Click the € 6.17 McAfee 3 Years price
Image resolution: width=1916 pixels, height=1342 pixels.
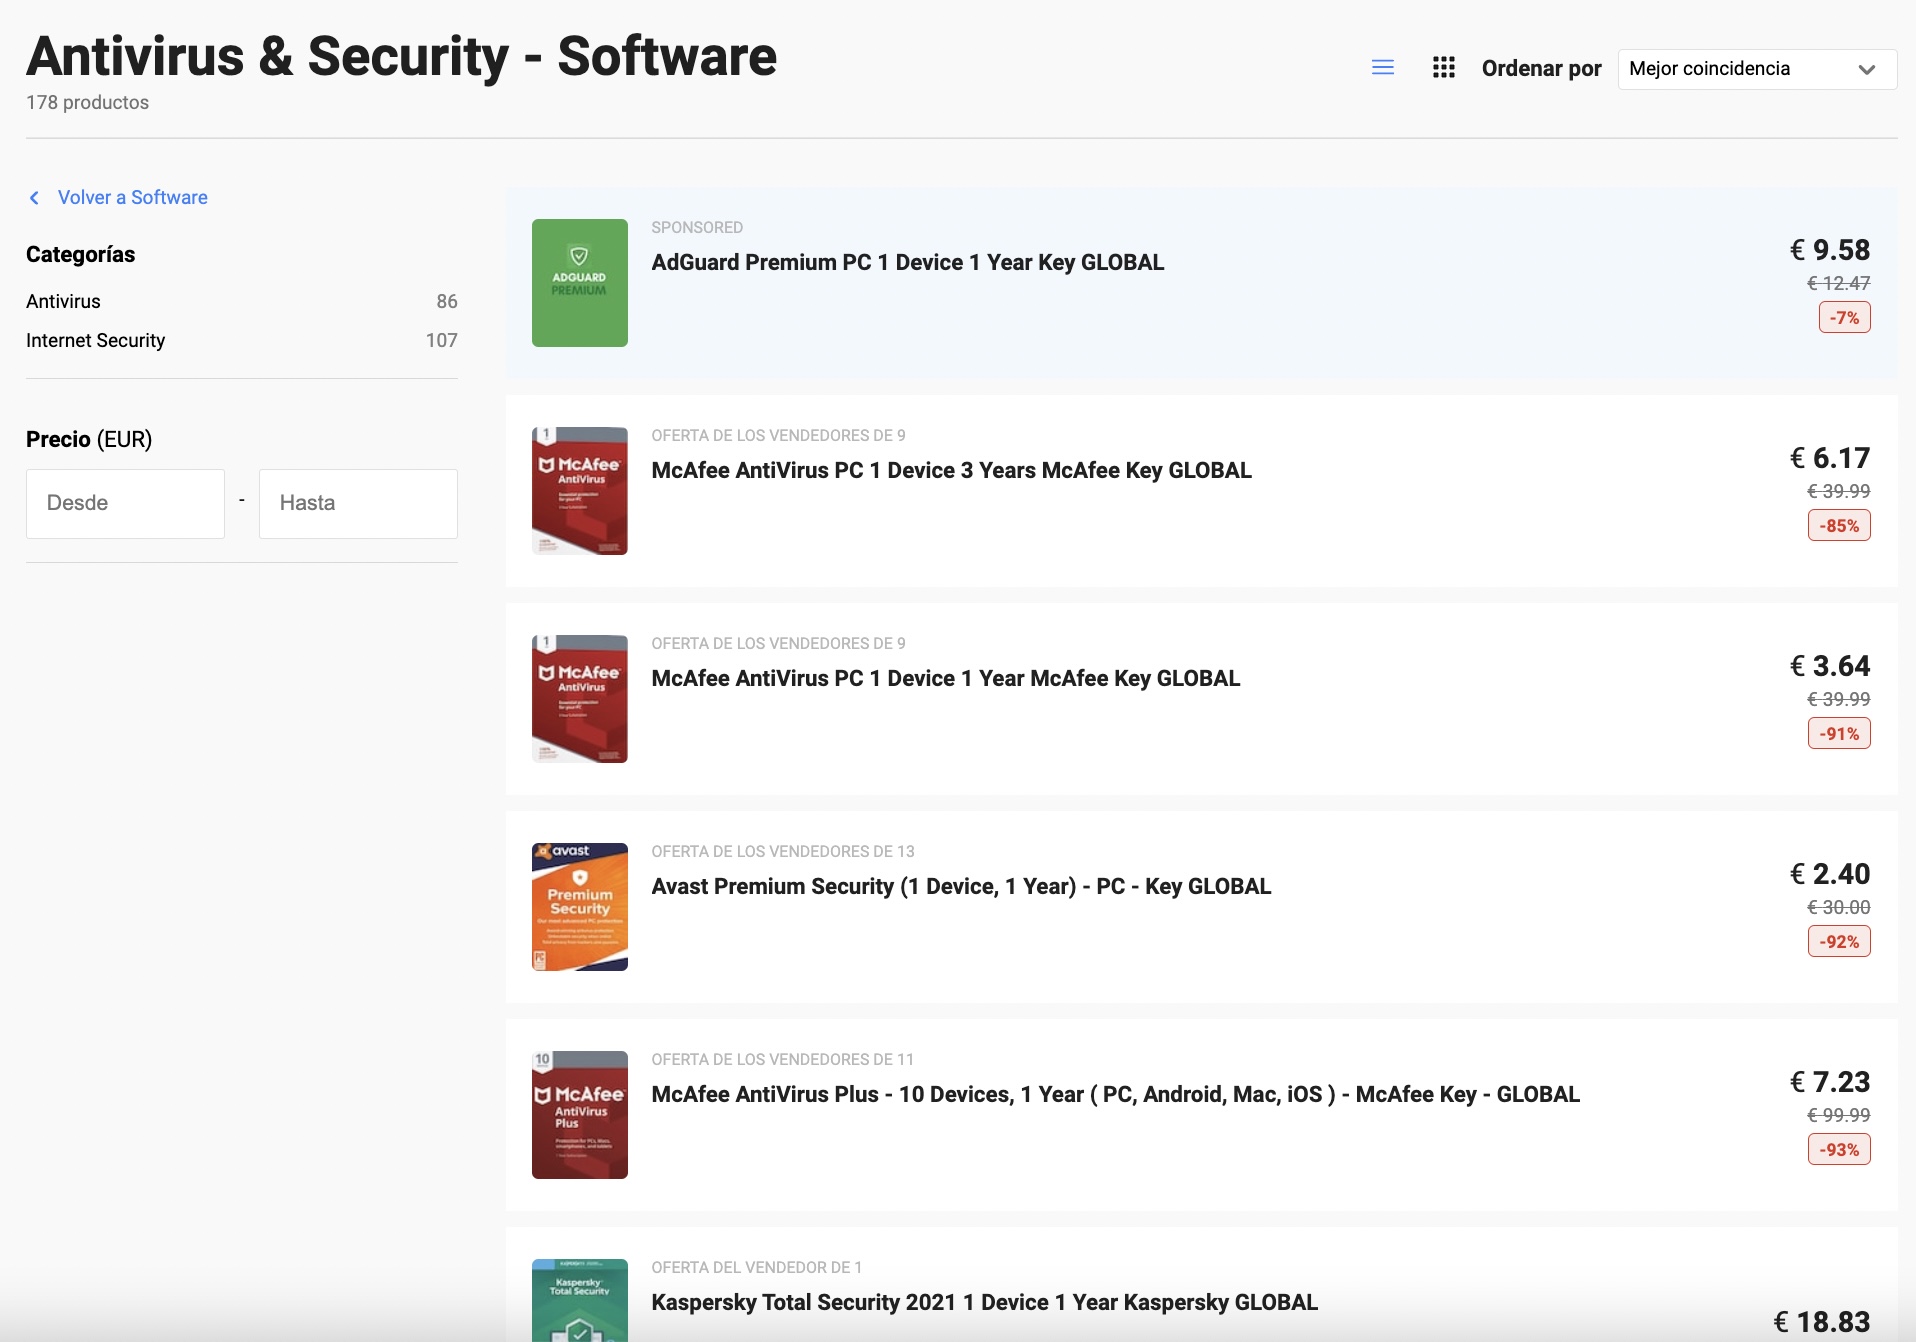[1830, 458]
